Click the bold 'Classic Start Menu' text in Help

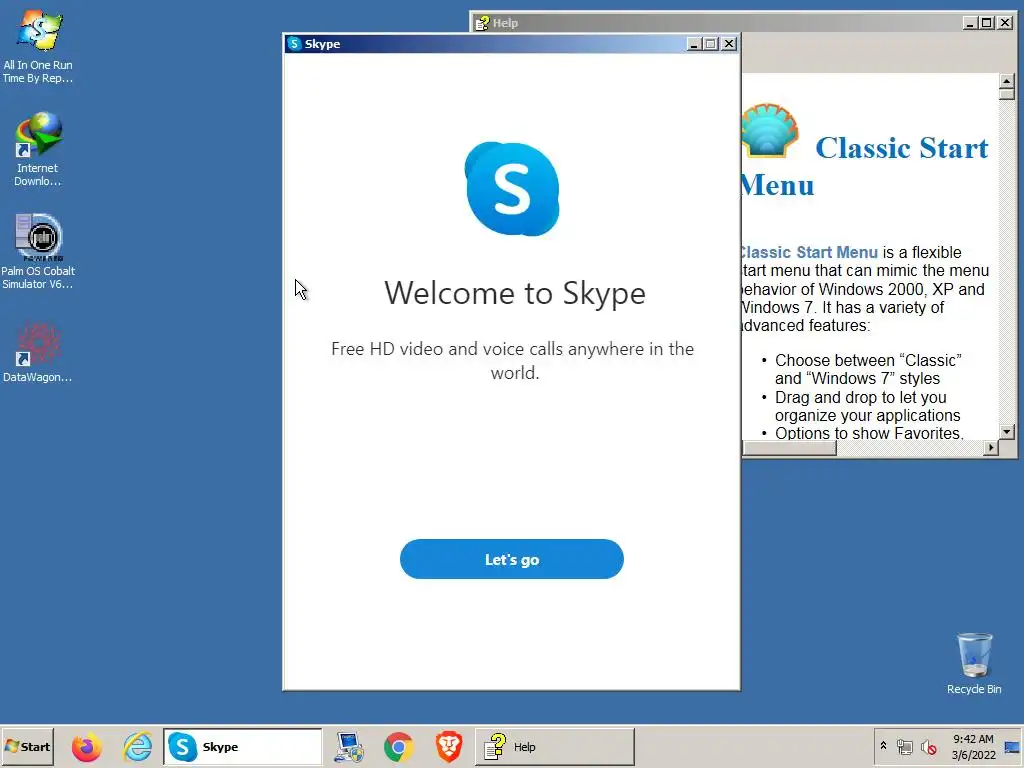809,252
